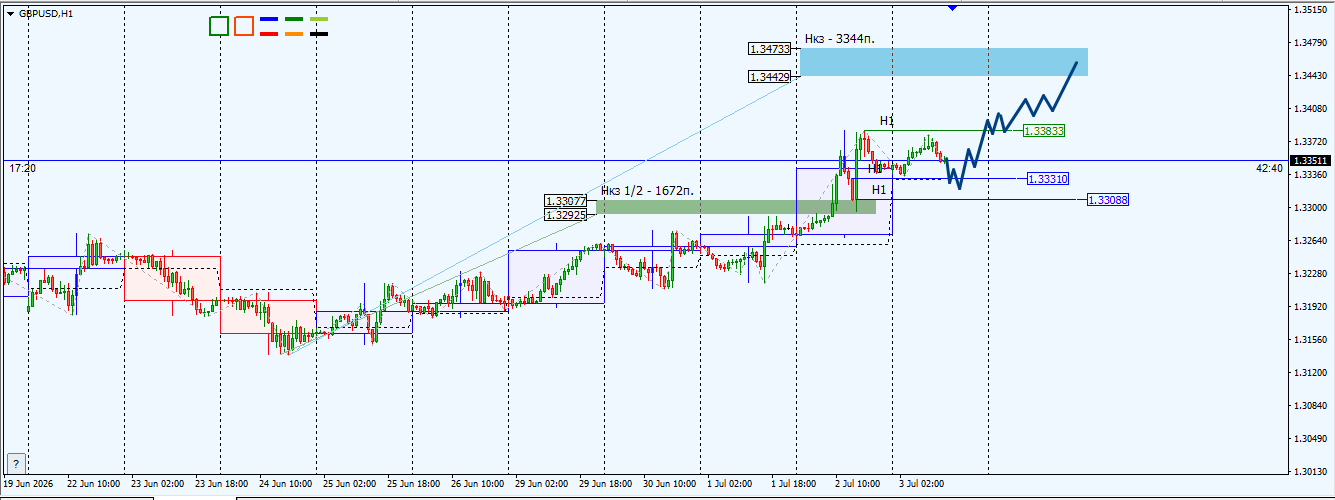Select the green half-zone rectangle
The height and width of the screenshot is (500, 1335).
coord(736,207)
